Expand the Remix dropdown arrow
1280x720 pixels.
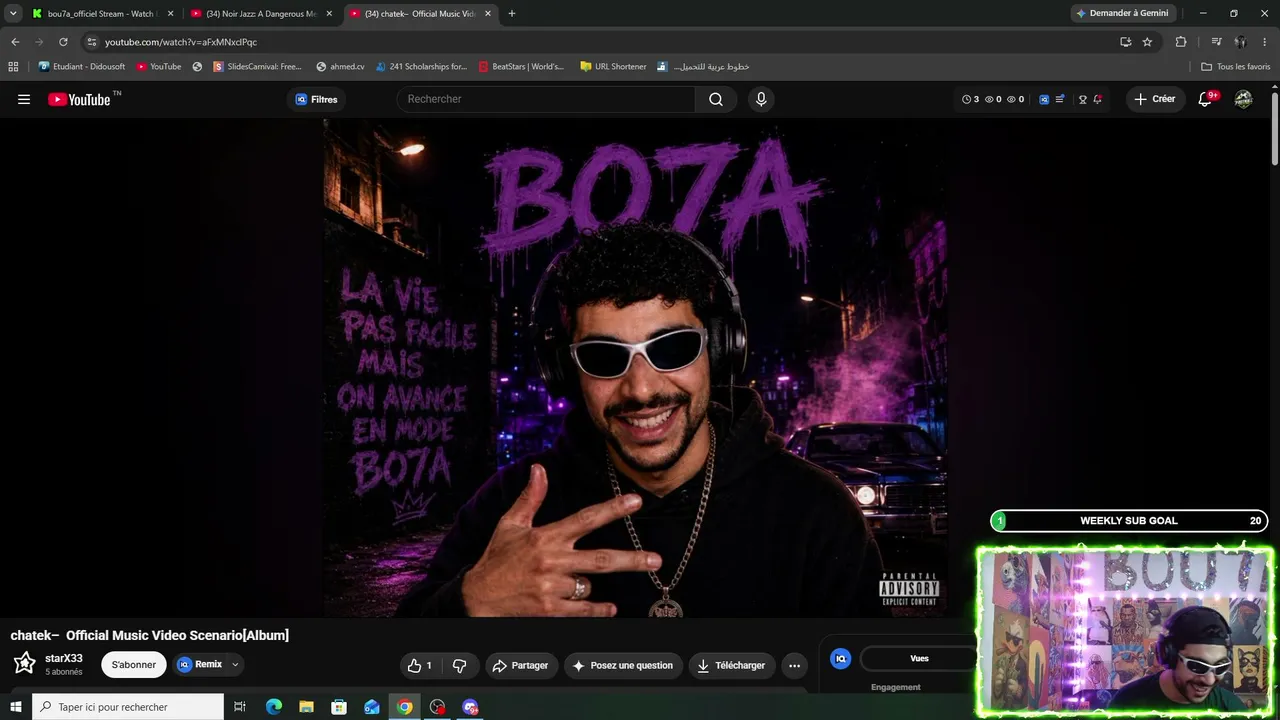tap(235, 665)
